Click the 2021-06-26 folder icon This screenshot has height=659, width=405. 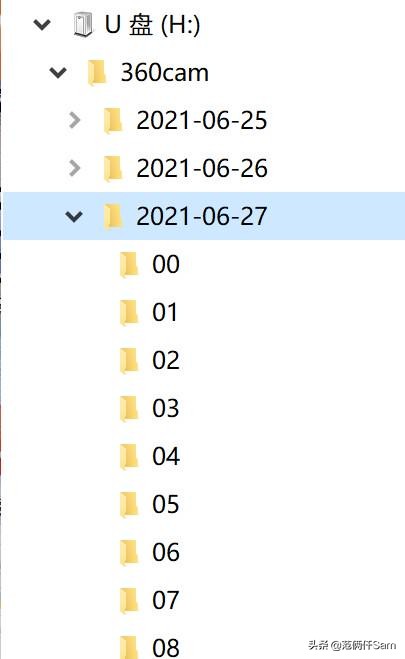coord(113,169)
